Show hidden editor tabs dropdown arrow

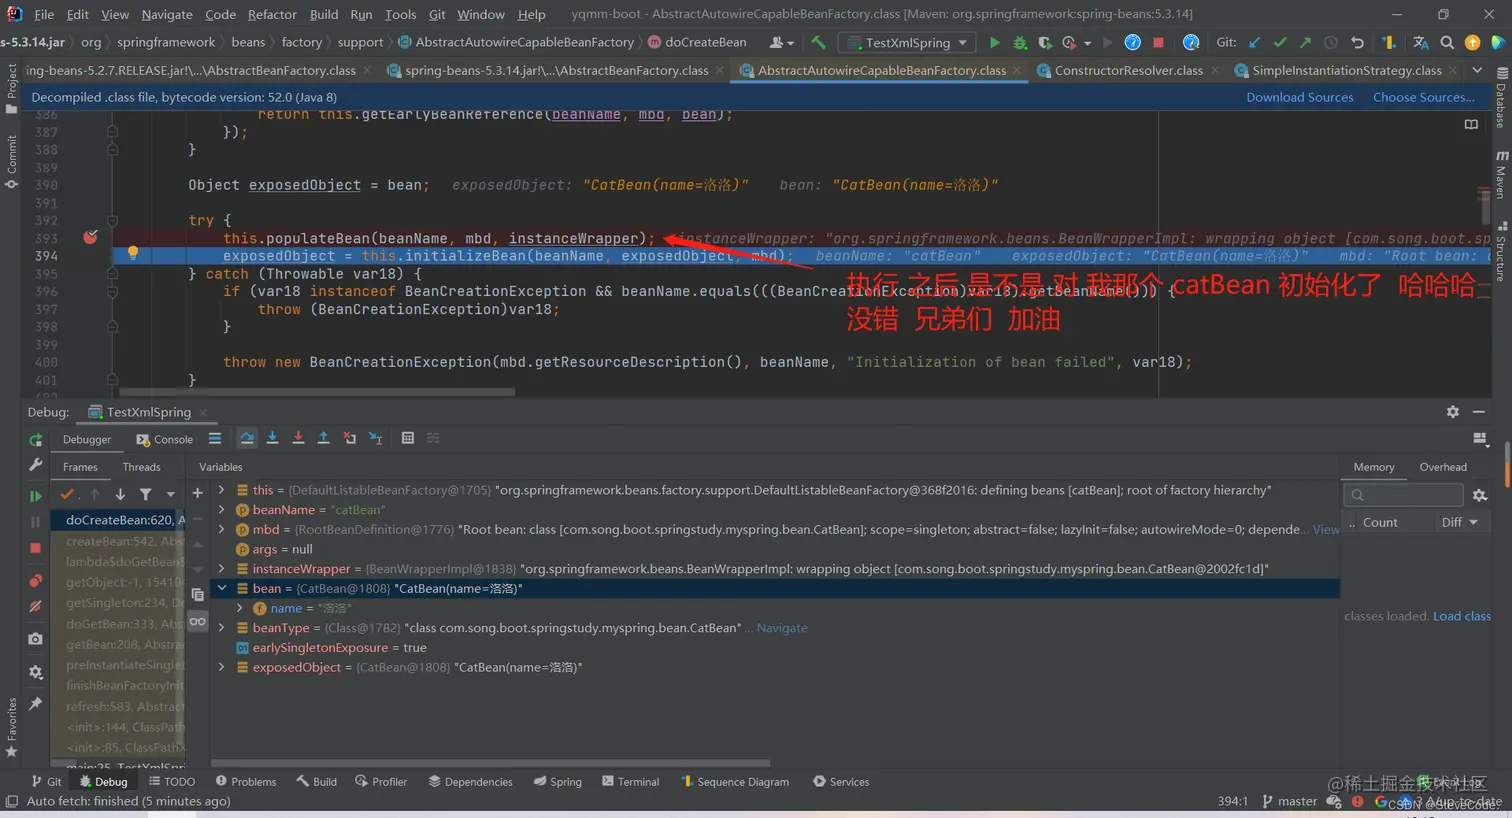click(1477, 71)
